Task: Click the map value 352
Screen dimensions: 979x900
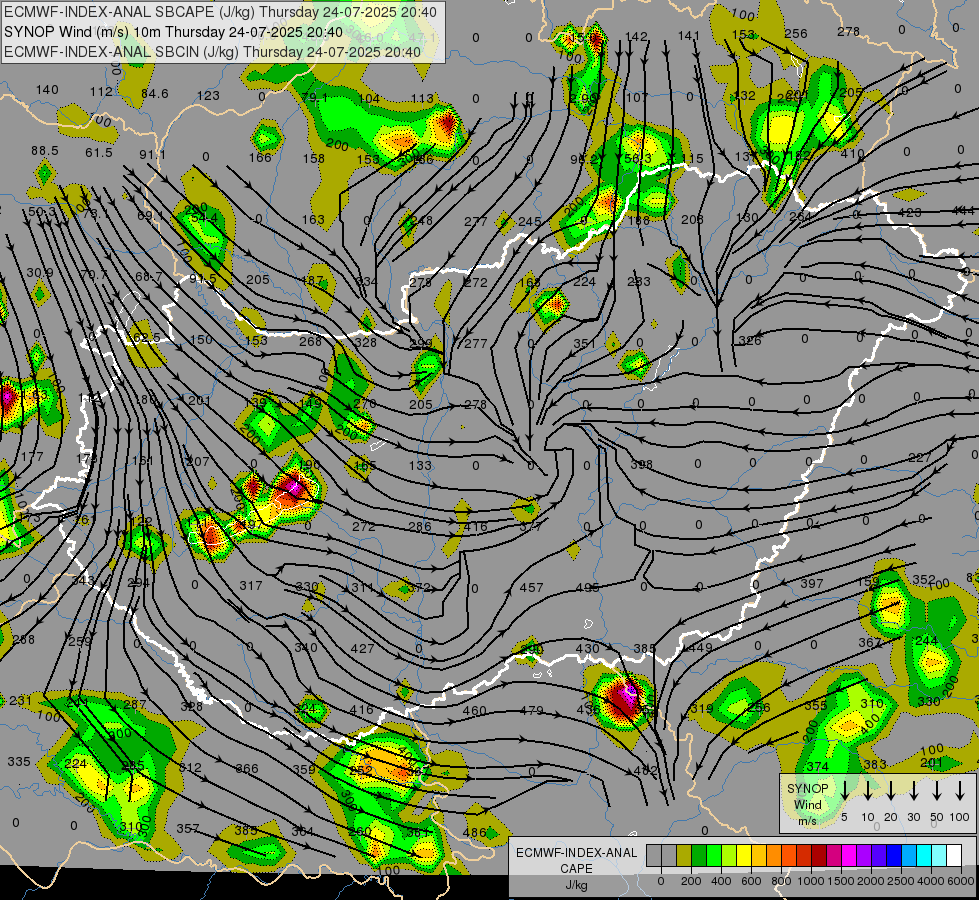Action: coord(924,580)
